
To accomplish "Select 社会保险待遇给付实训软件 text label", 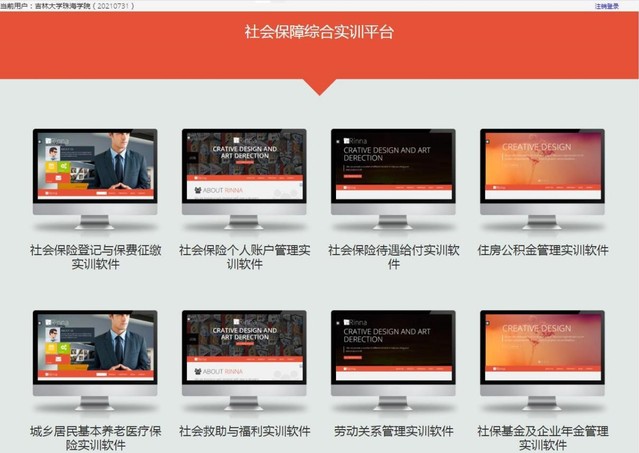I will [x=393, y=250].
